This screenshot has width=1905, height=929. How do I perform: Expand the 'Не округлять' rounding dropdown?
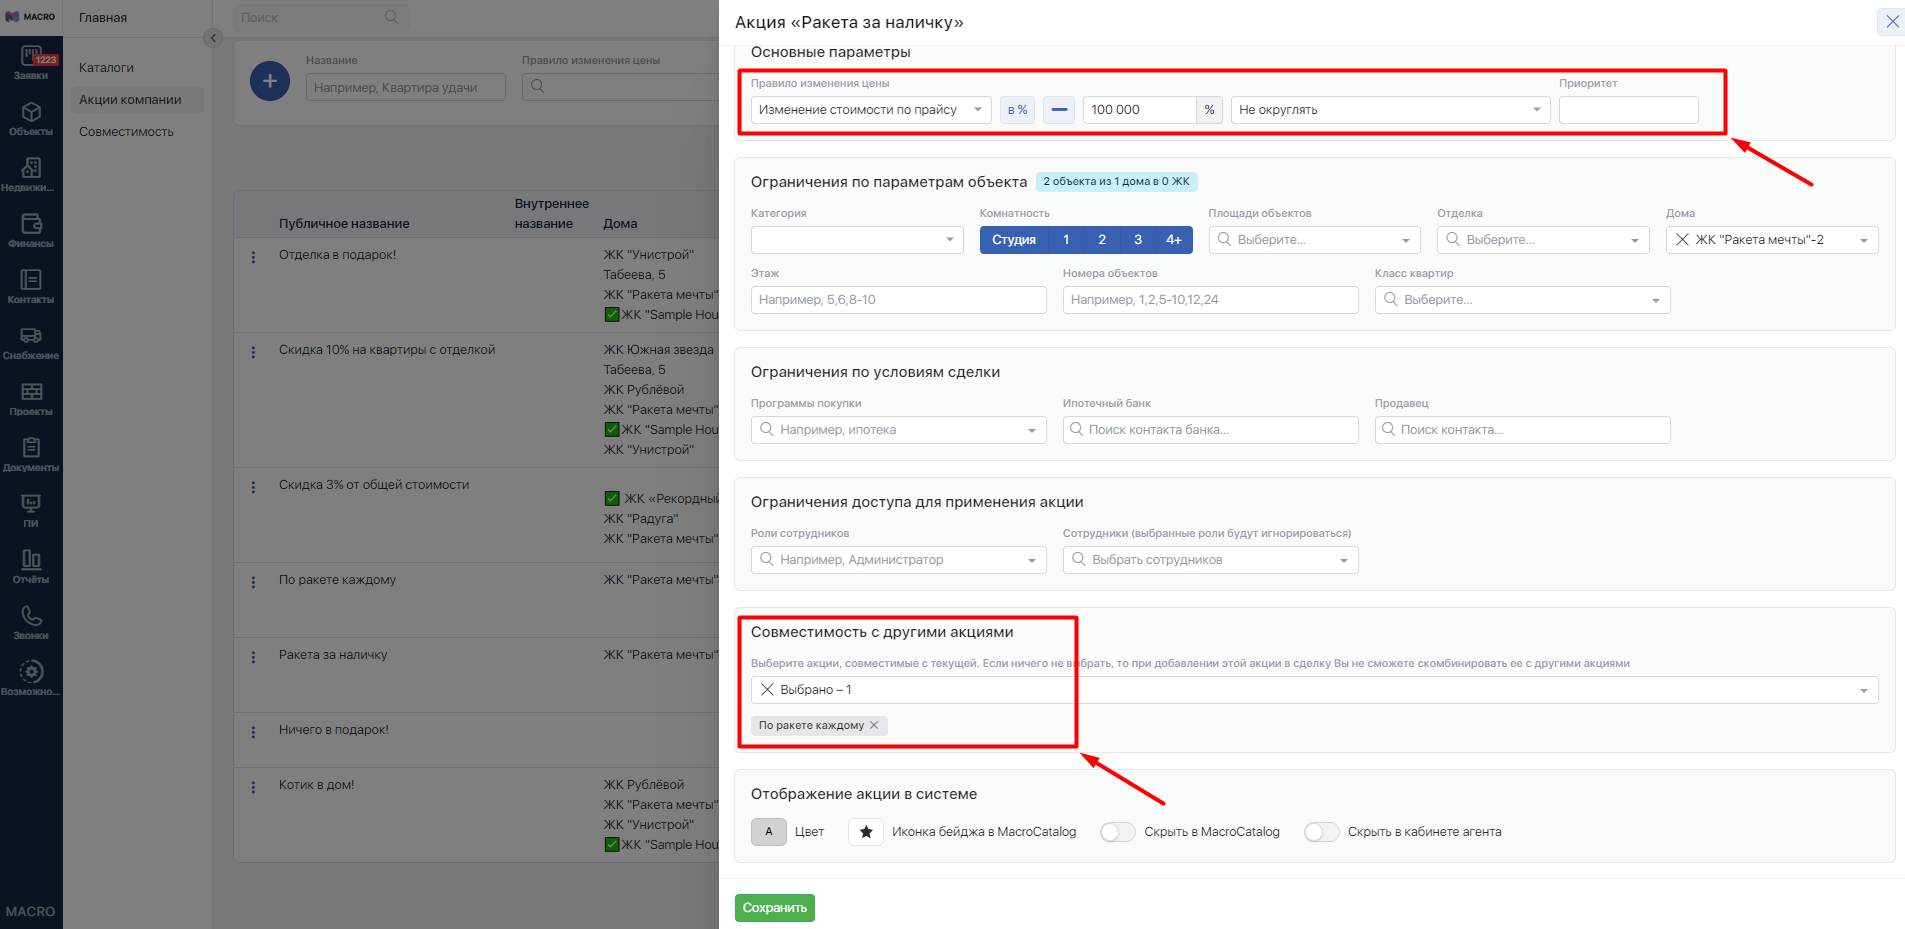pyautogui.click(x=1390, y=110)
